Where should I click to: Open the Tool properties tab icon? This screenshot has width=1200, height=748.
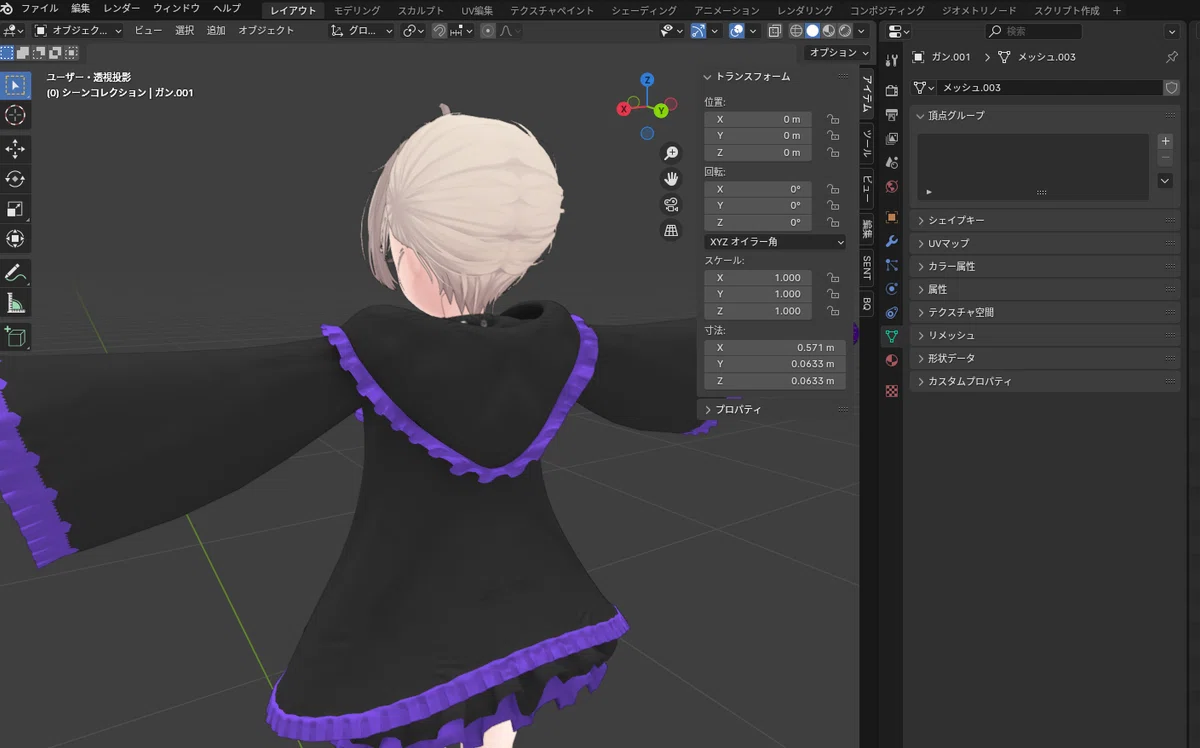tap(892, 61)
